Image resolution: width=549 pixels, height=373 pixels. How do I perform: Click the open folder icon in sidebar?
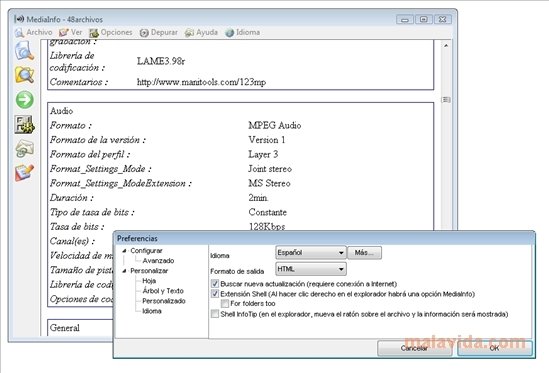coord(24,75)
